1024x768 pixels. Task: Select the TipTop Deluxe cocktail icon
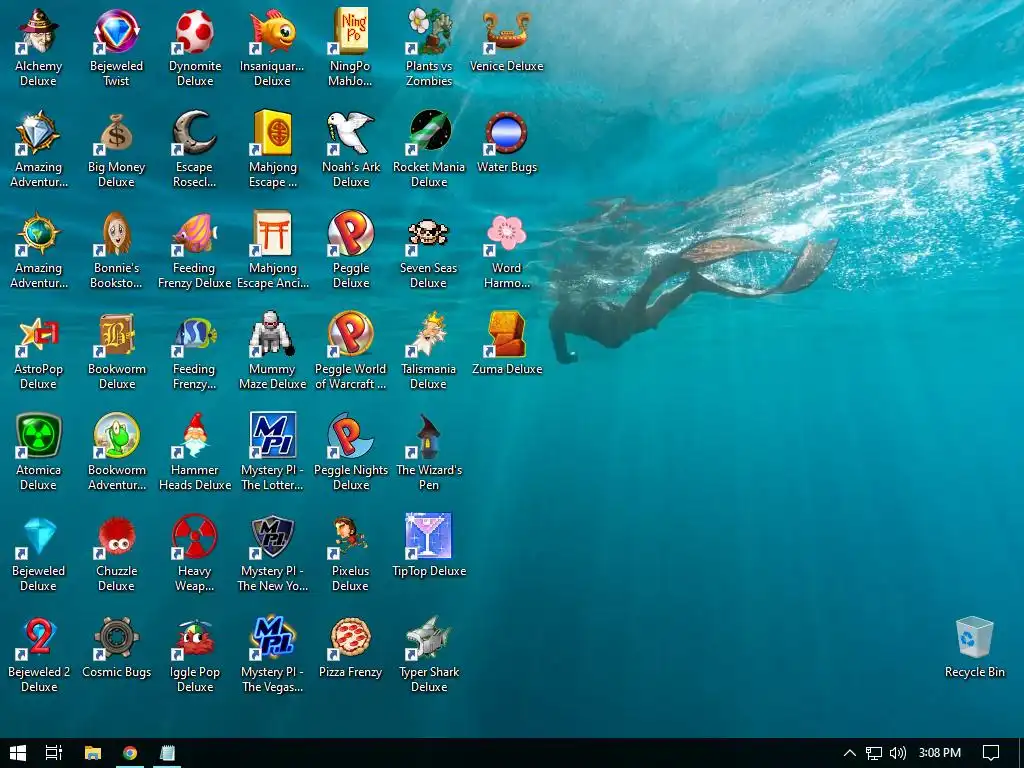[x=428, y=536]
